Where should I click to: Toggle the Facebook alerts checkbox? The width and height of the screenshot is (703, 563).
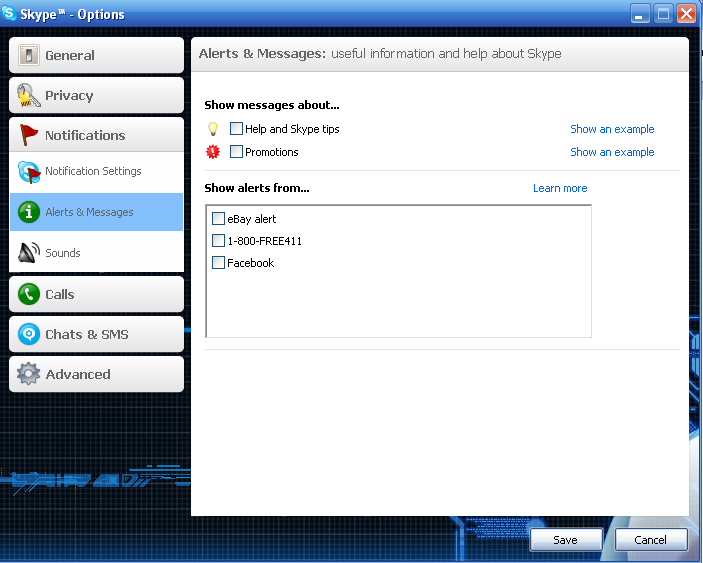pyautogui.click(x=218, y=262)
